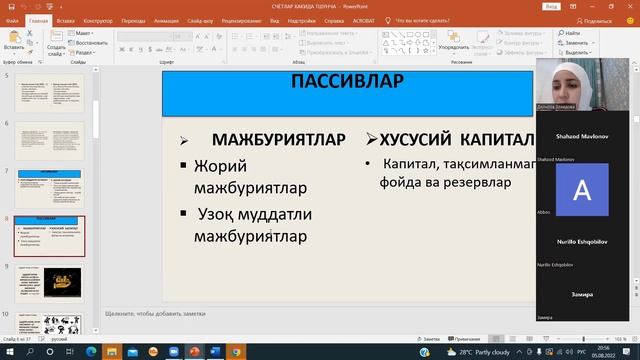Switch to Переходы (Transitions) tab
The width and height of the screenshot is (640, 360).
click(133, 20)
